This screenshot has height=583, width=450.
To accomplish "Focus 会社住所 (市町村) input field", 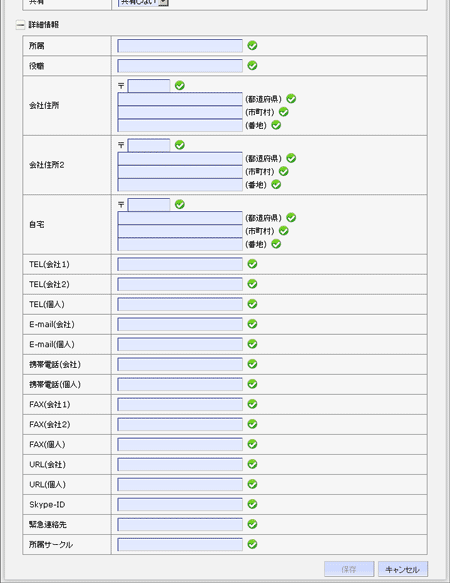I will pyautogui.click(x=180, y=112).
